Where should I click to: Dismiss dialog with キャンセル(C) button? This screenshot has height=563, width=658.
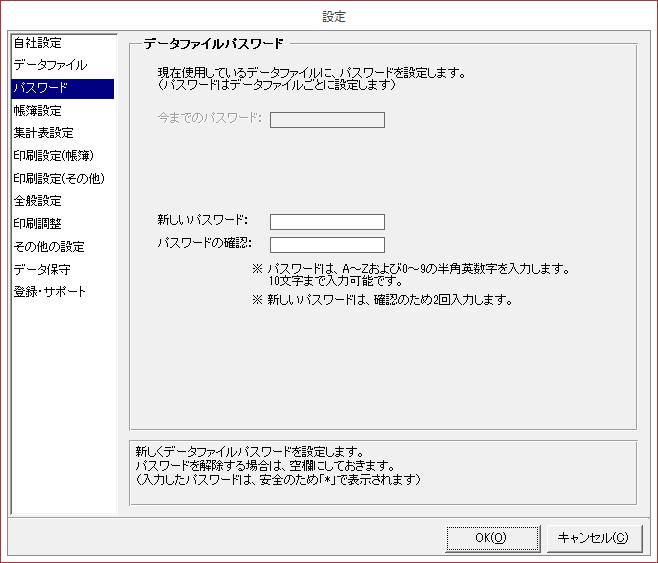595,538
